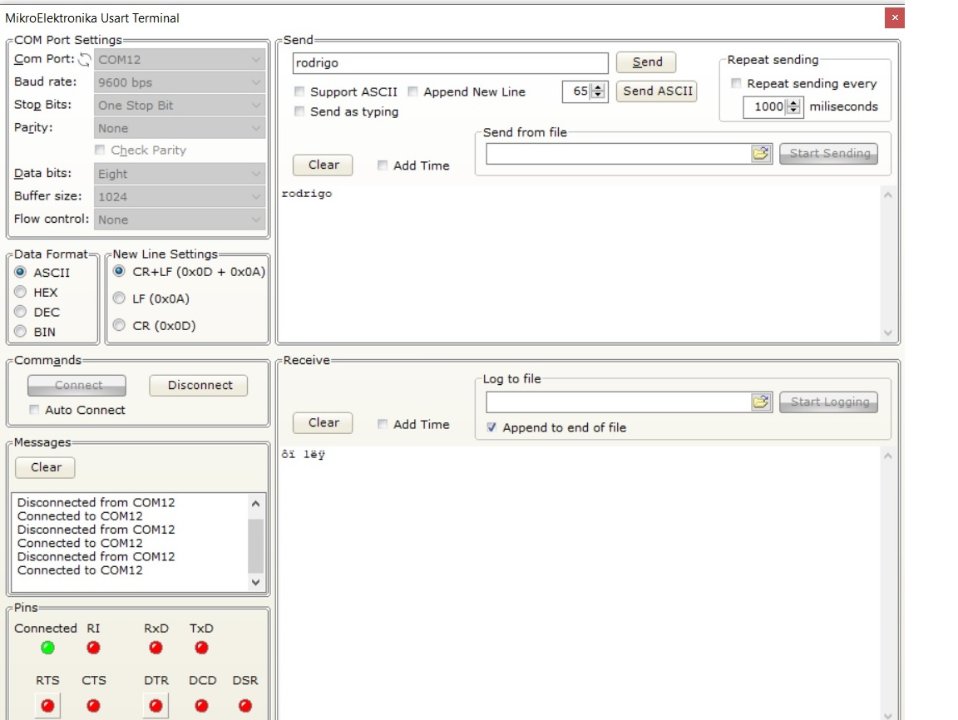Click the CTS pin LED
The width and height of the screenshot is (958, 720).
(93, 706)
